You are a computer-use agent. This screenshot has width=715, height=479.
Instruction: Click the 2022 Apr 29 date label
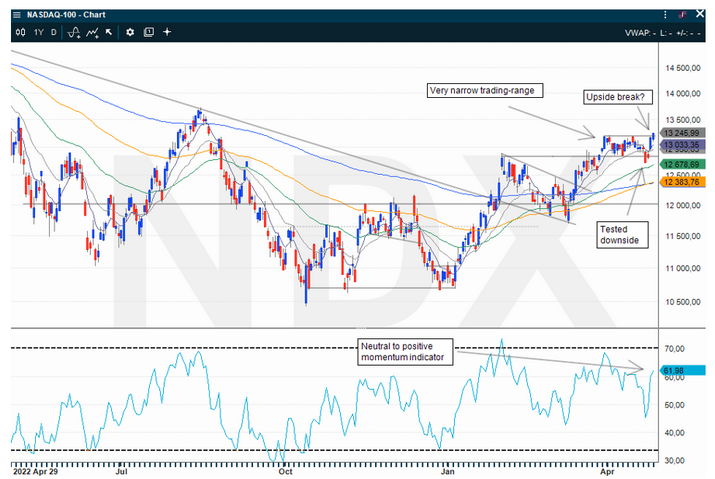[x=36, y=472]
